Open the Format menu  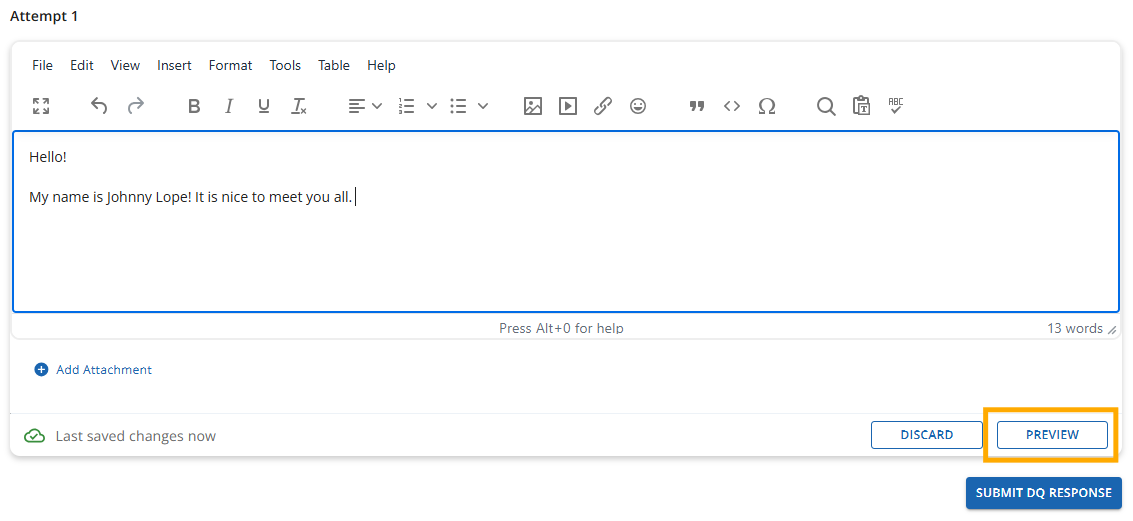tap(230, 65)
